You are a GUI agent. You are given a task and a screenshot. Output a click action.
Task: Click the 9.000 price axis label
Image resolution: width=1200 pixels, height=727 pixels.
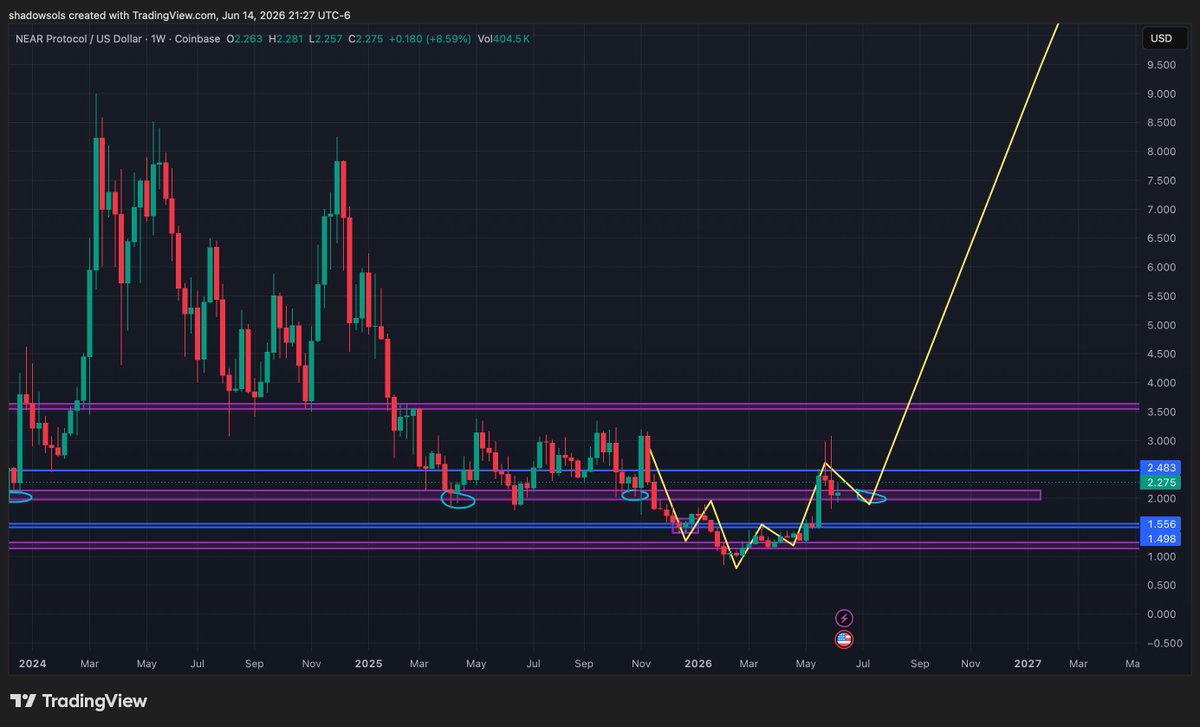[1161, 94]
